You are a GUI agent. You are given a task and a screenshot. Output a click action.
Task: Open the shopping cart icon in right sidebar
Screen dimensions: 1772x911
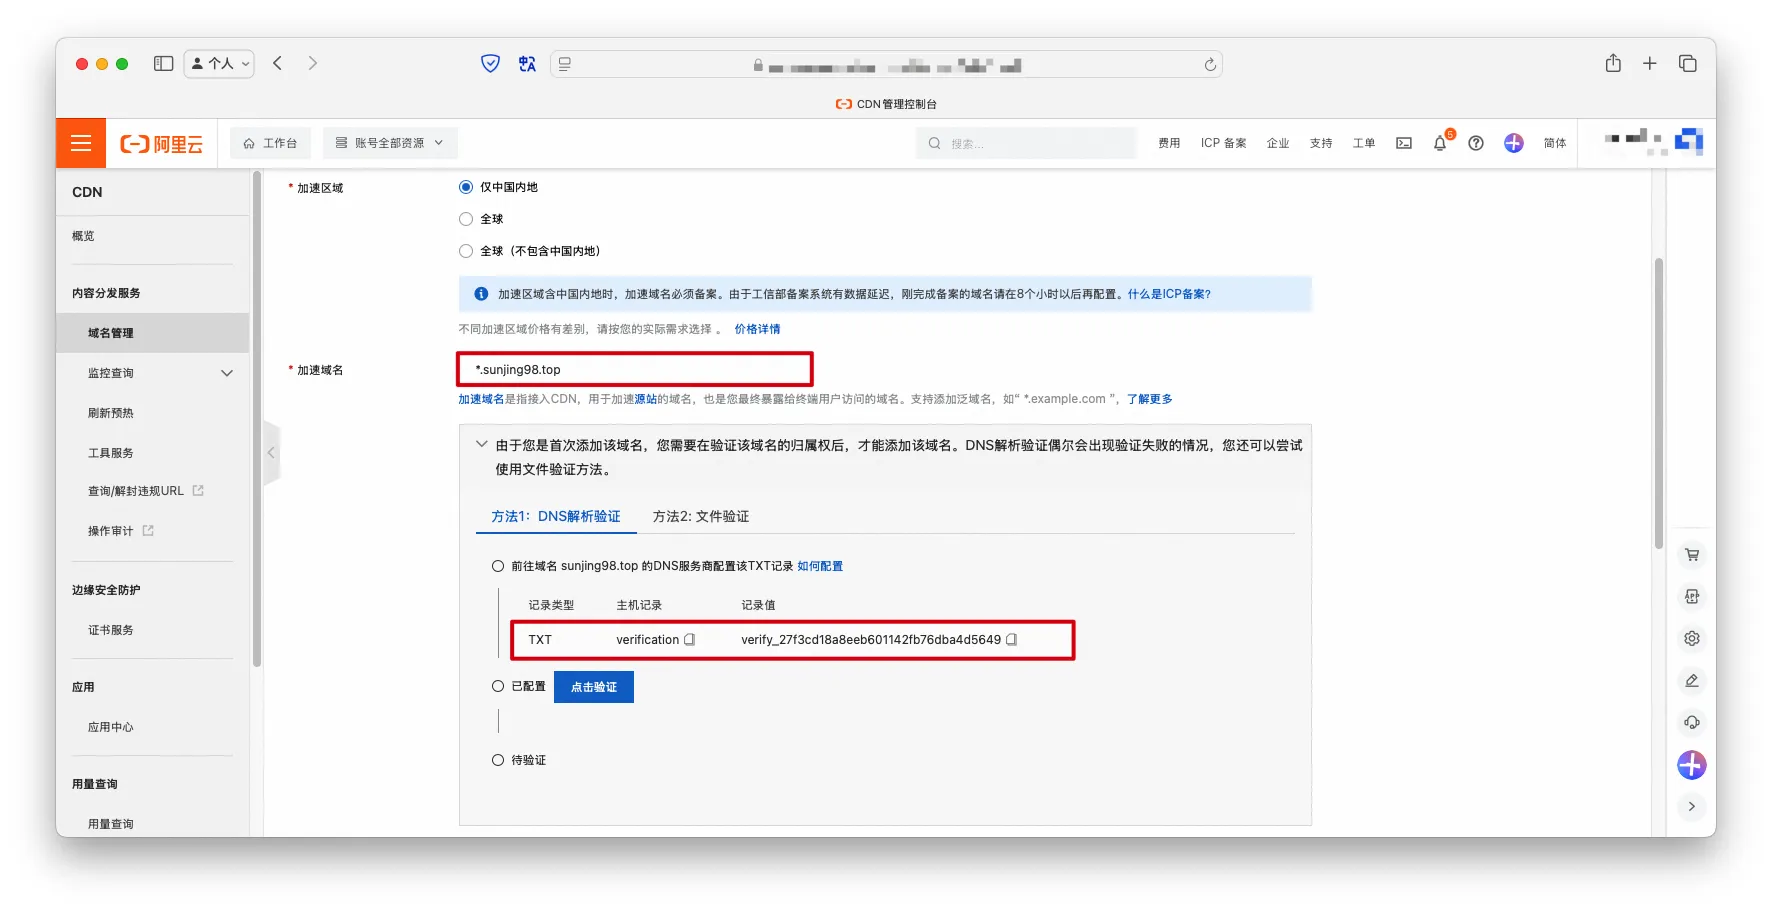1692,555
